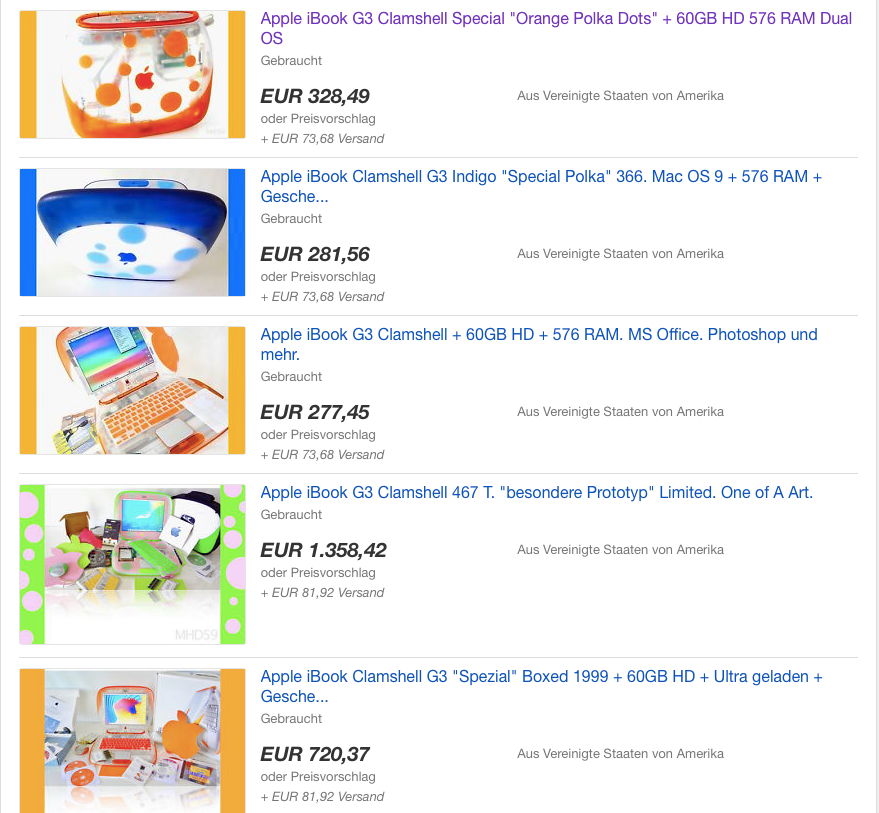This screenshot has height=813, width=879.
Task: Select the EUR 277,45 price
Action: 315,412
